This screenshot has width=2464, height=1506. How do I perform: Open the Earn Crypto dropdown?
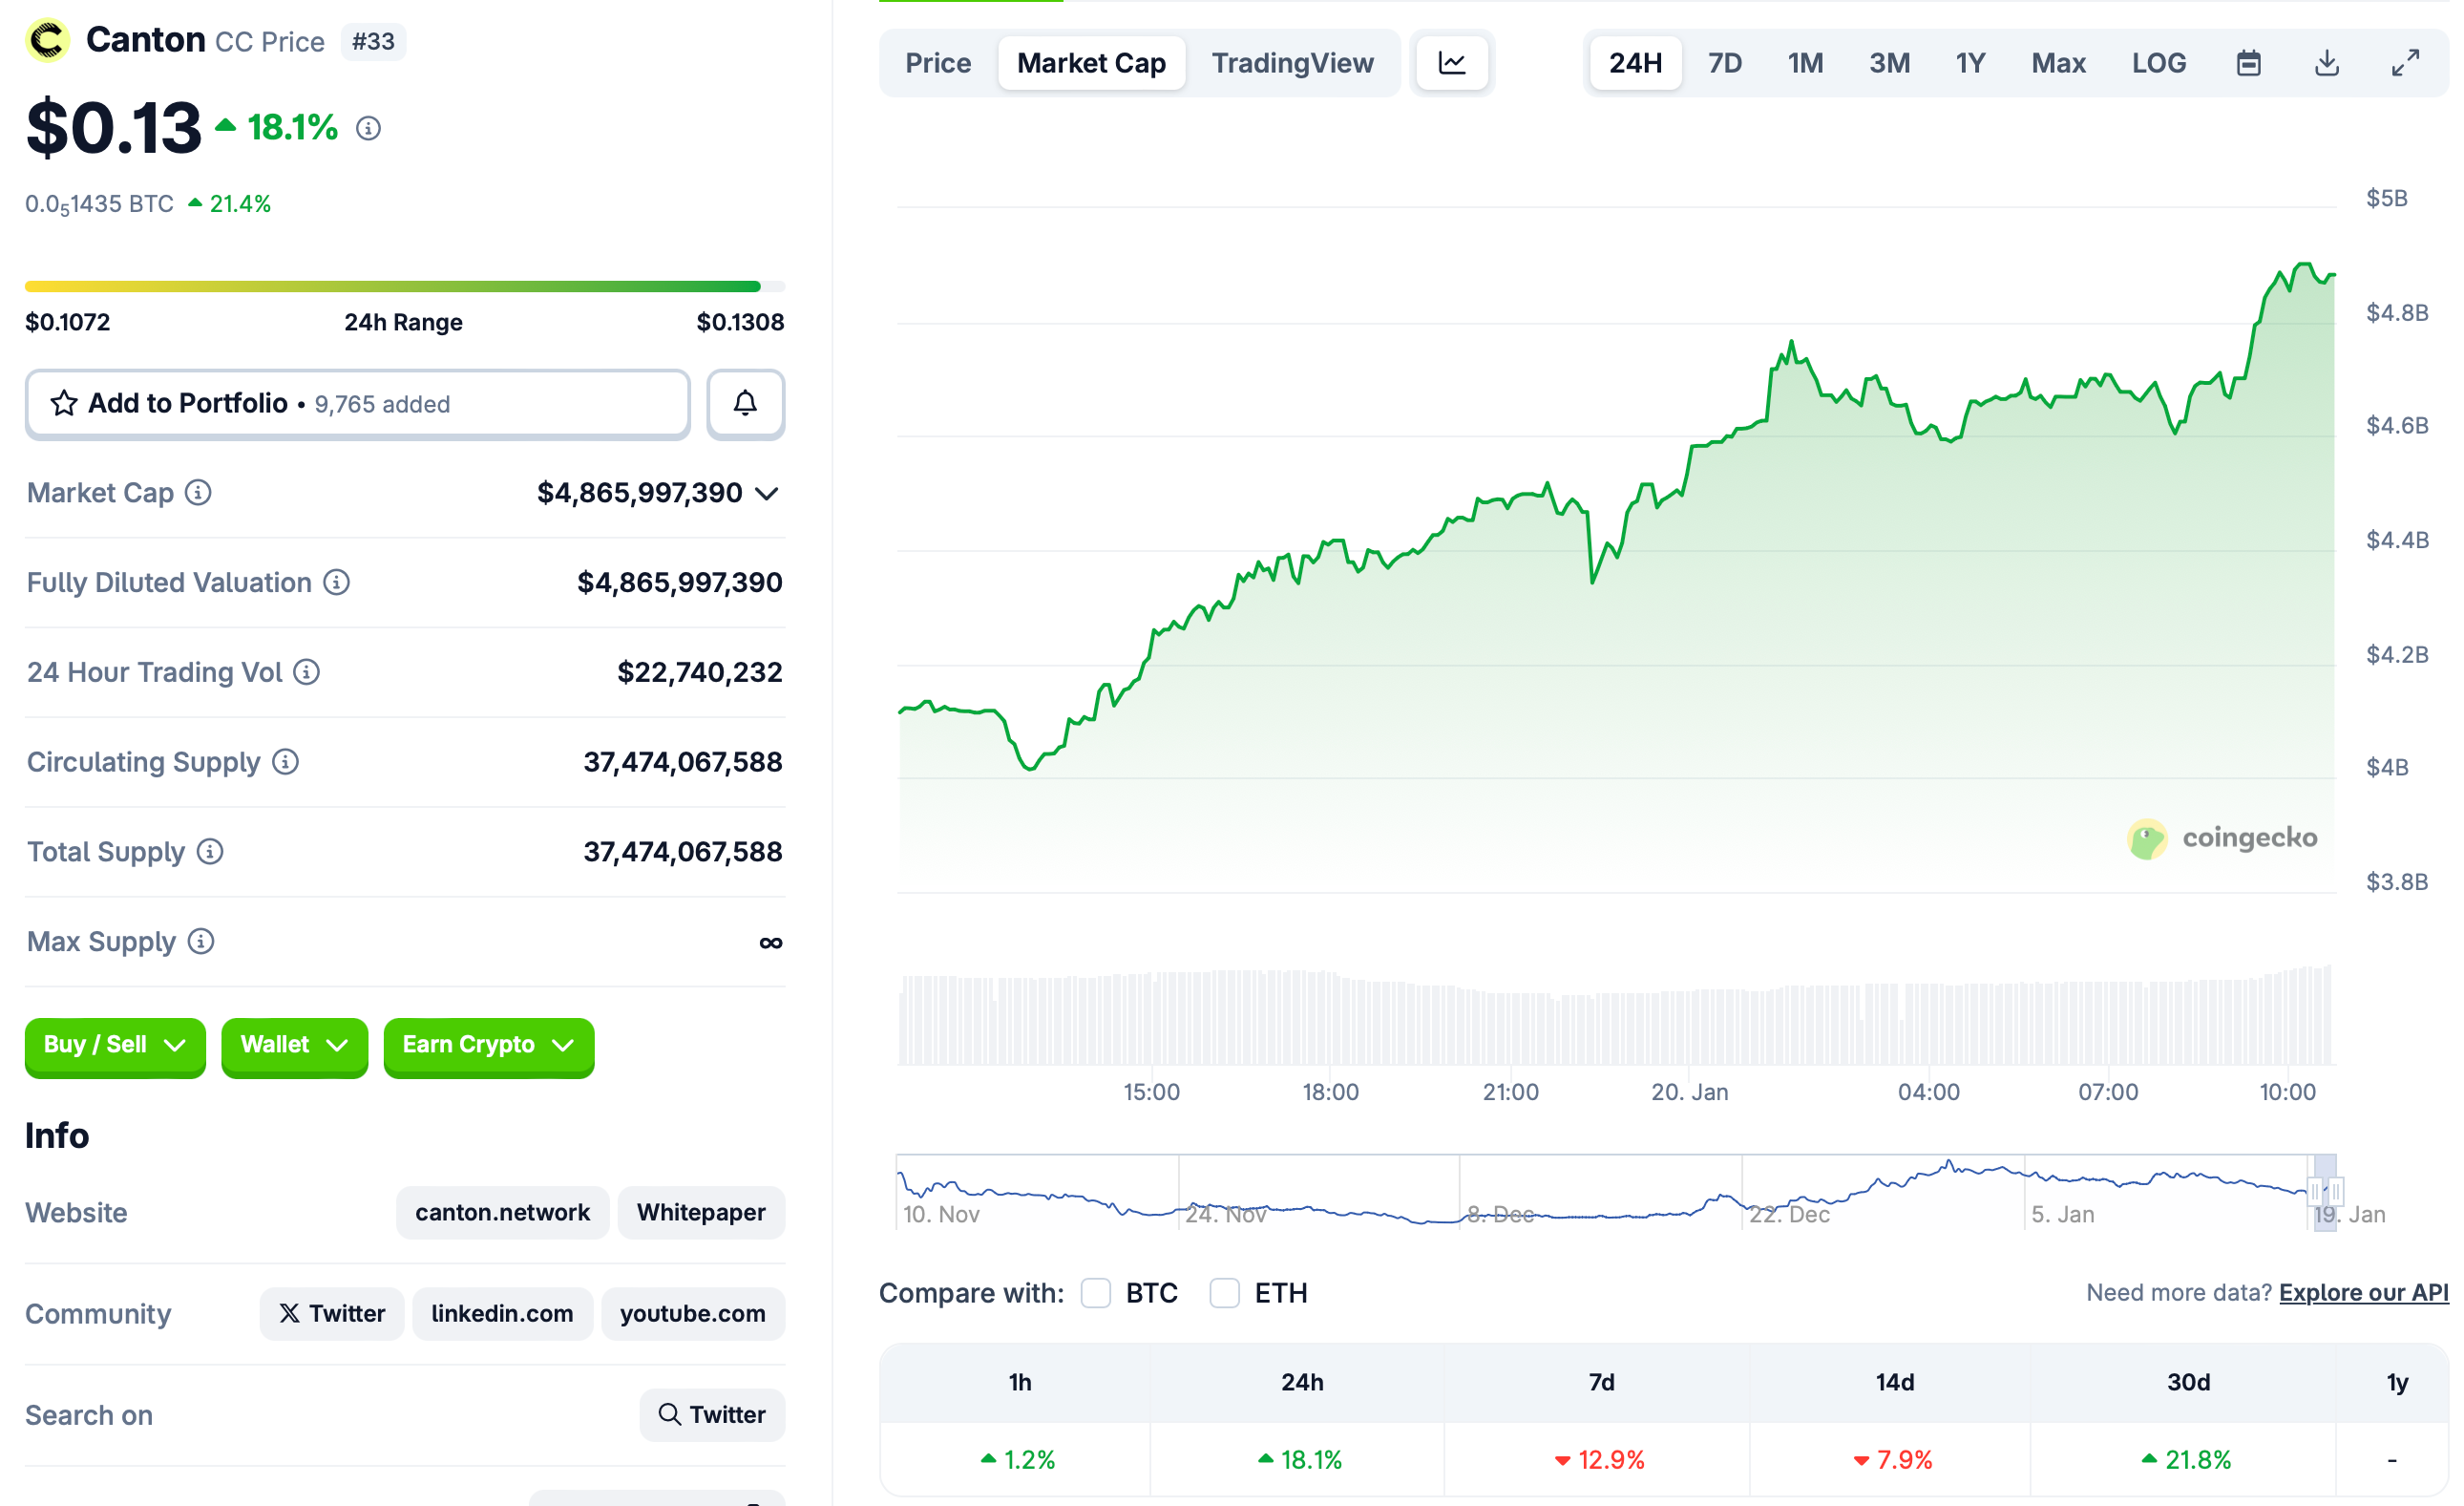tap(488, 1046)
